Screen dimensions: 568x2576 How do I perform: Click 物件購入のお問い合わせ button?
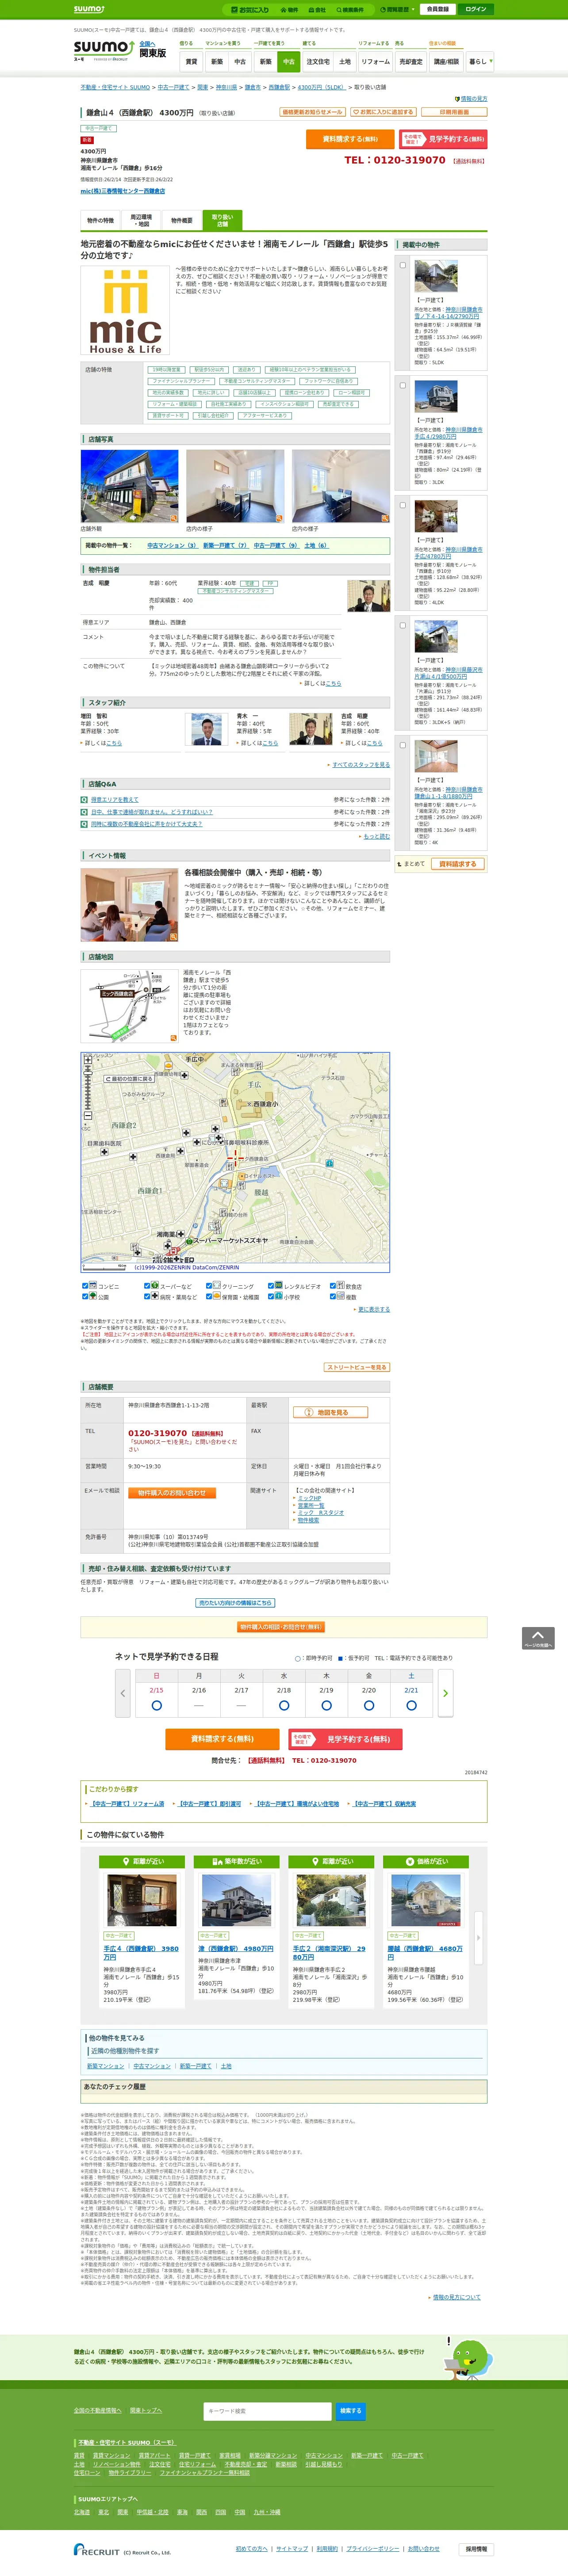coord(172,1492)
